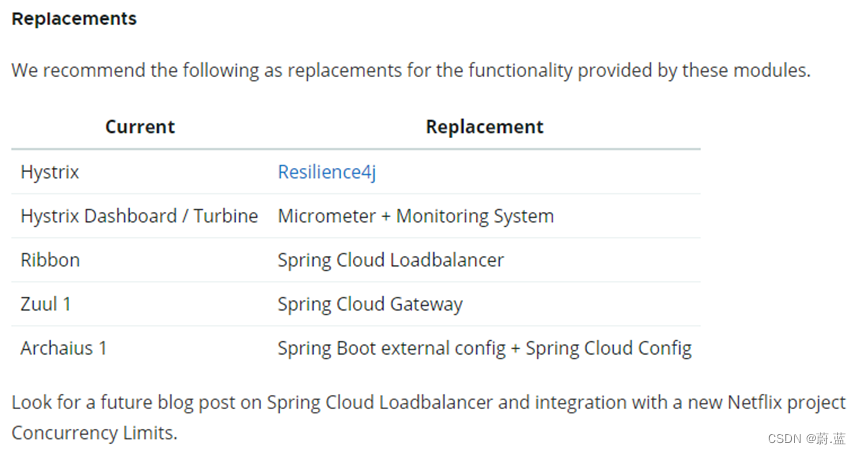Click the Archaius 1 table cell
The image size is (861, 454).
coord(63,348)
